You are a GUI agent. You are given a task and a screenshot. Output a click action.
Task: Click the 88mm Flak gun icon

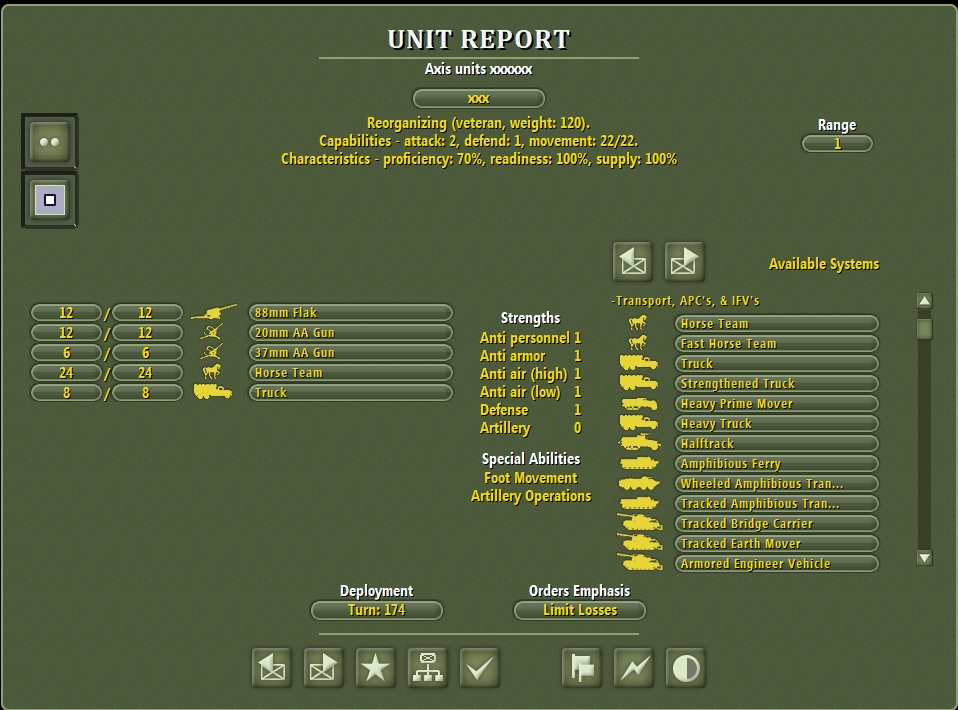213,312
